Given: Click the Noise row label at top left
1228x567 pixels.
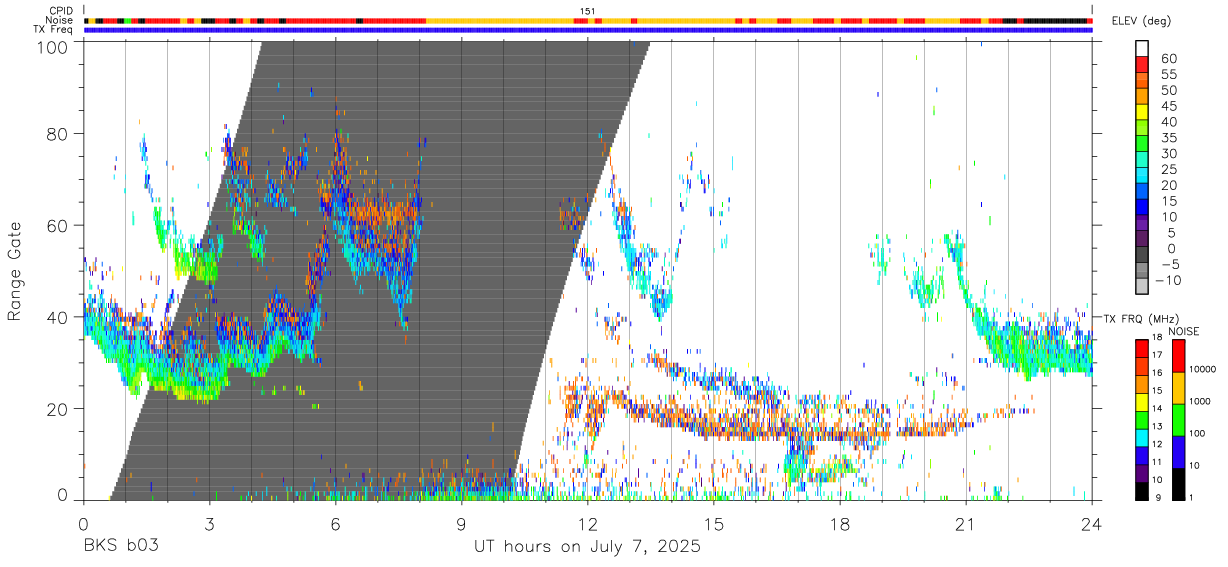Looking at the screenshot, I should click(60, 20).
